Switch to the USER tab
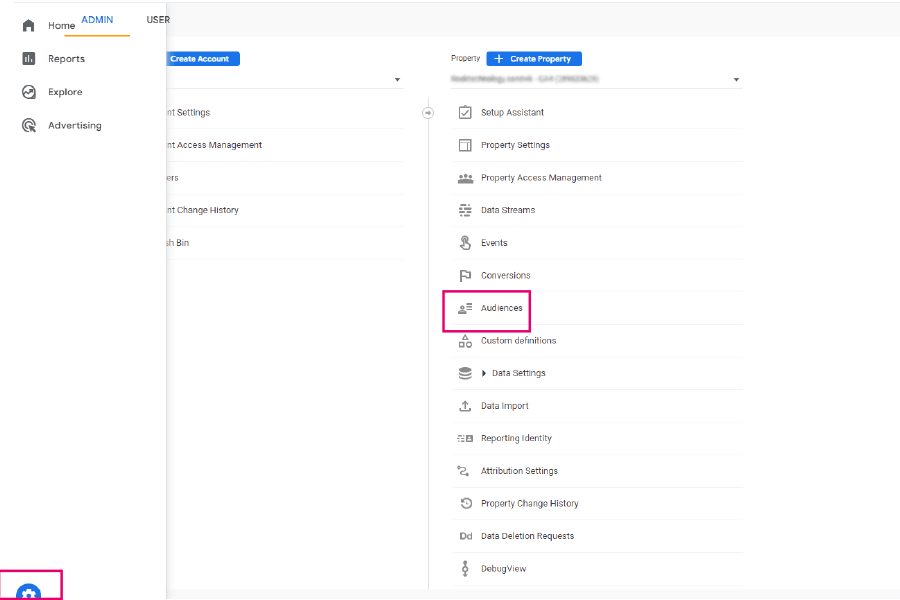The height and width of the screenshot is (600, 900). pos(158,20)
